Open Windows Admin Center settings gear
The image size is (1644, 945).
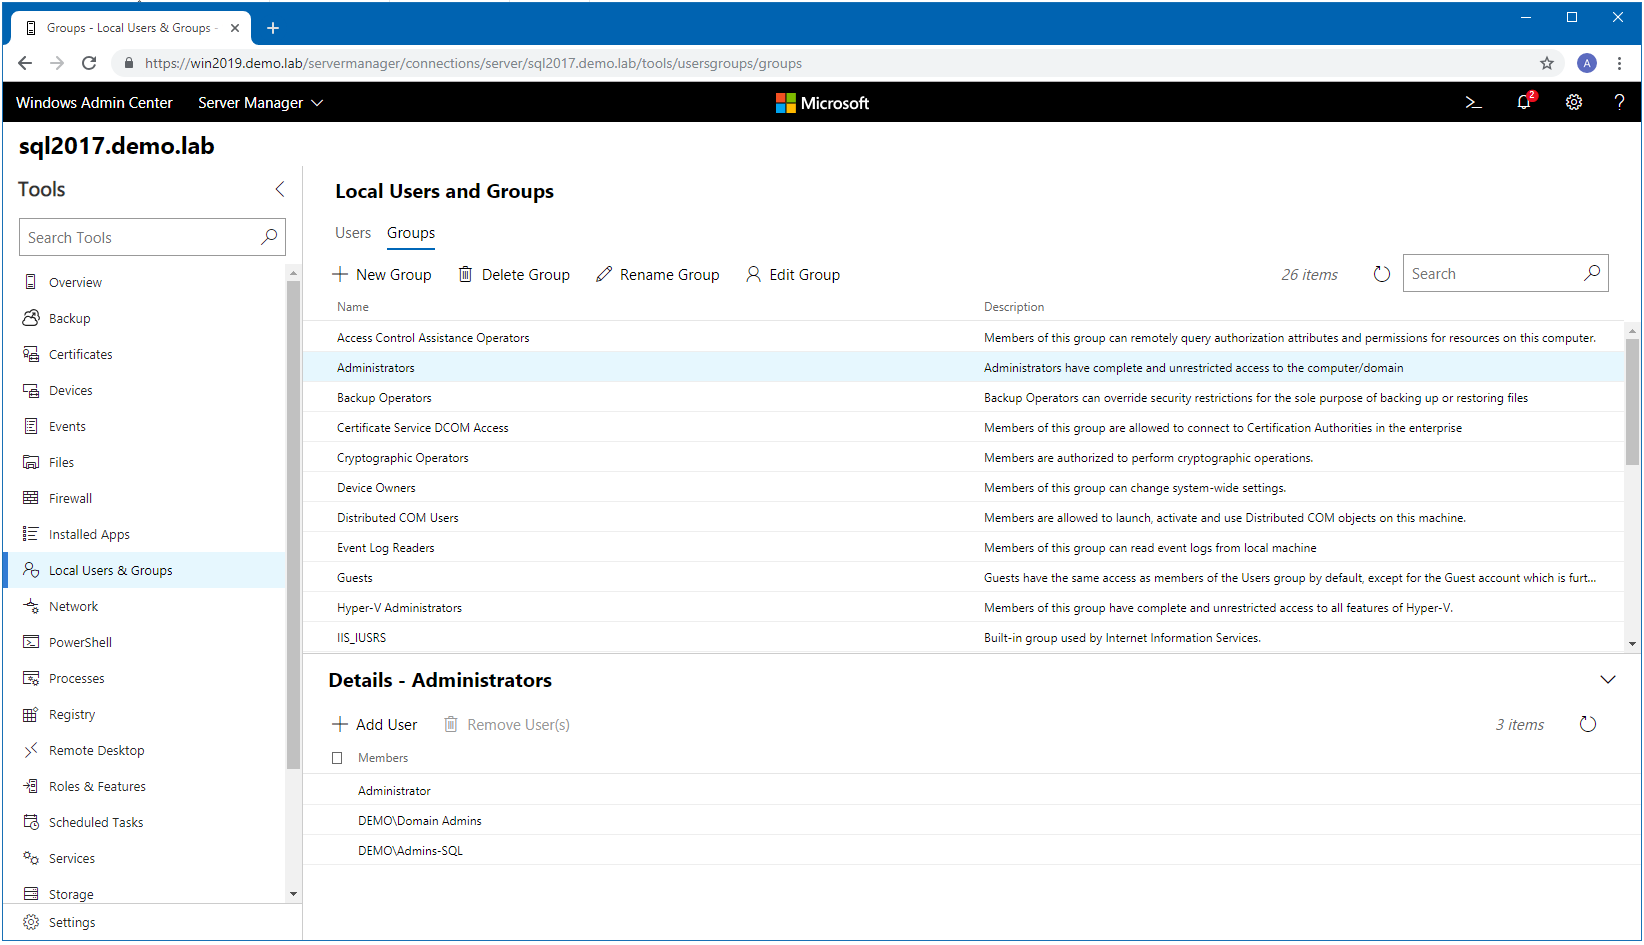pyautogui.click(x=1573, y=102)
